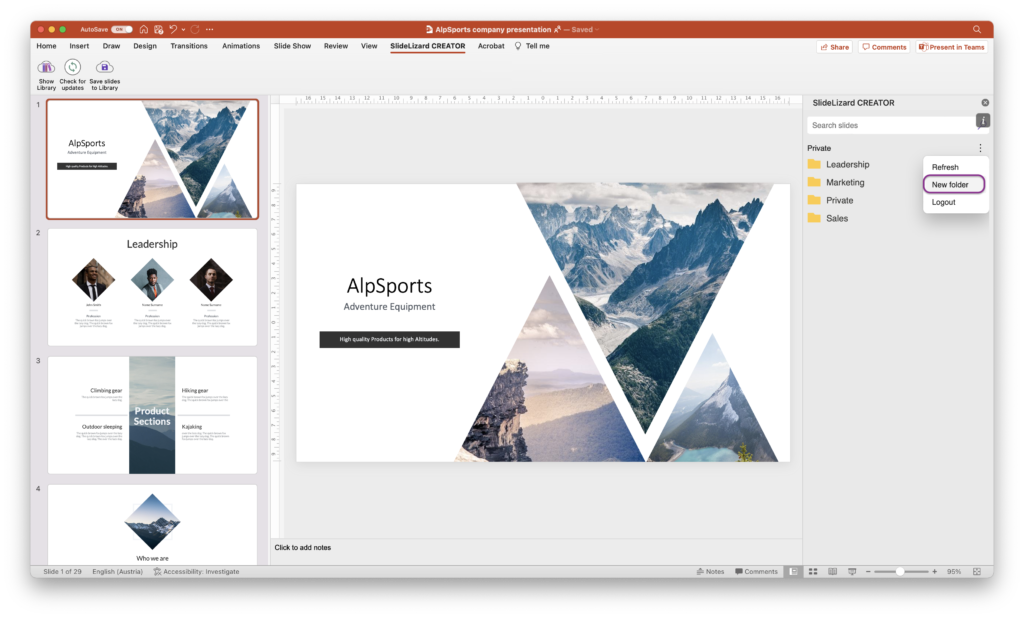Open the Tell me lightbulb search
Viewport: 1024px width, 618px height.
pos(518,46)
